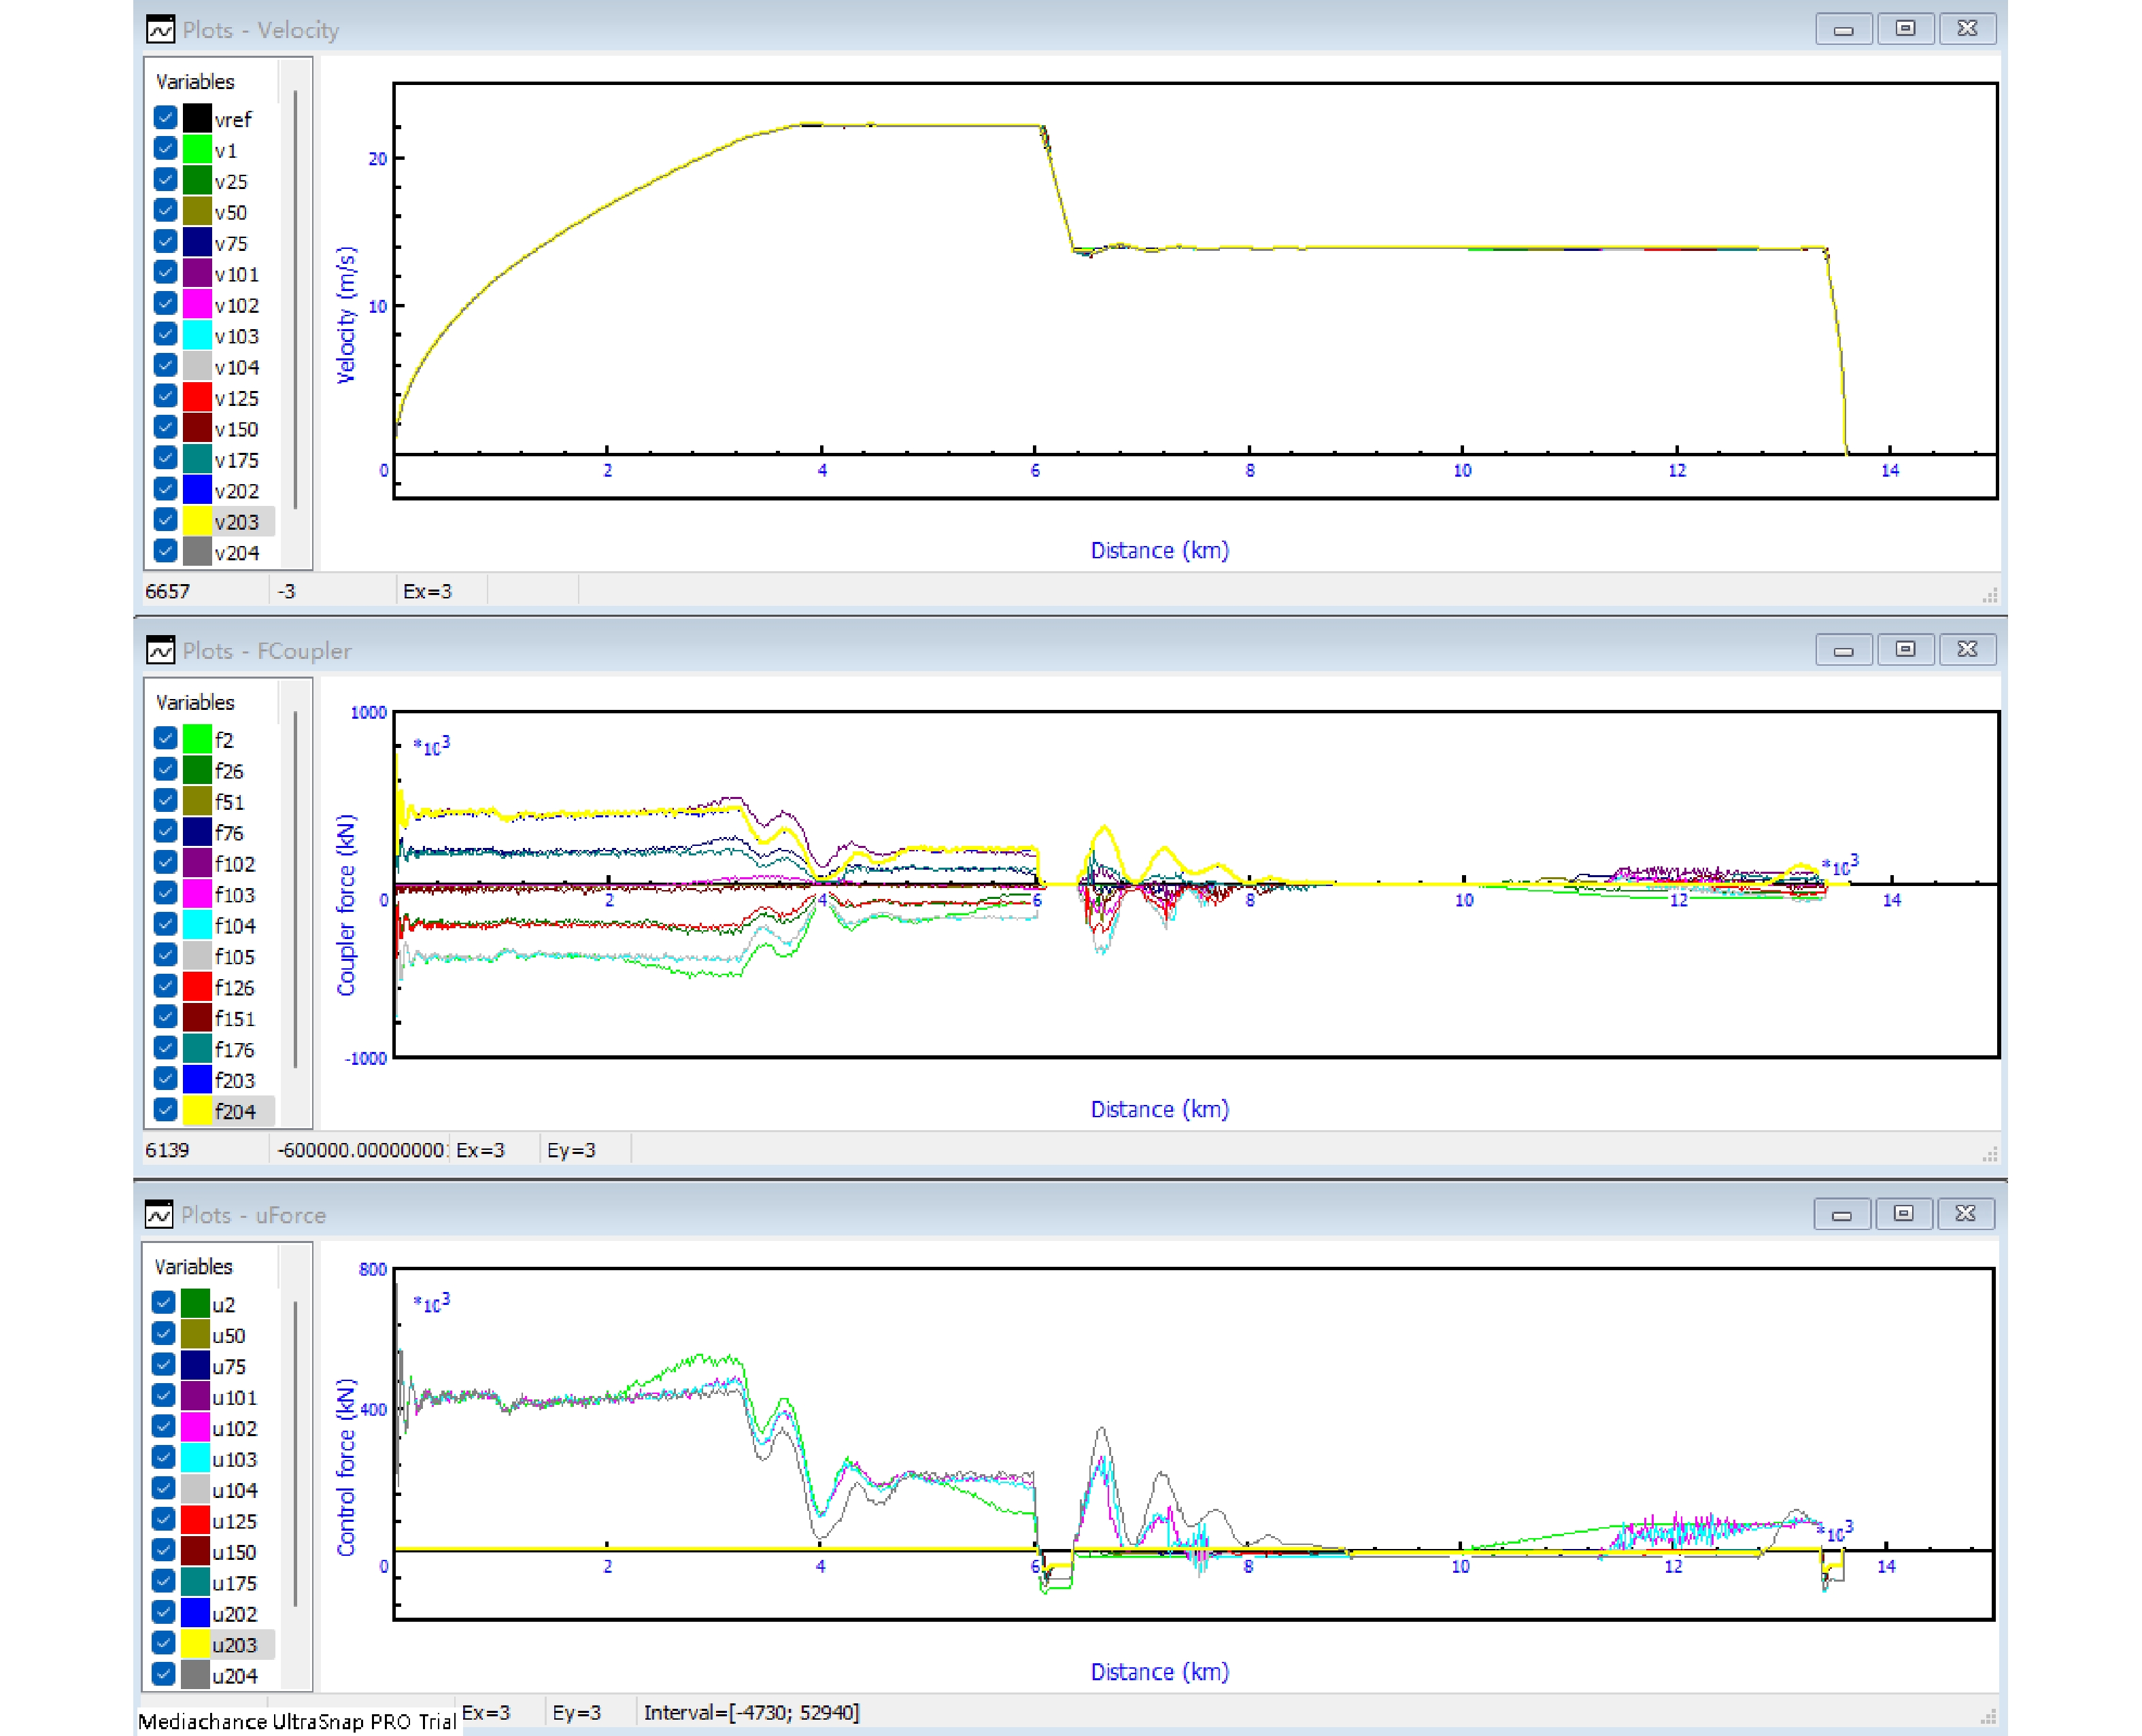Maximize the uForce plot window
Screen dimensions: 2142x1736
click(x=1903, y=1214)
